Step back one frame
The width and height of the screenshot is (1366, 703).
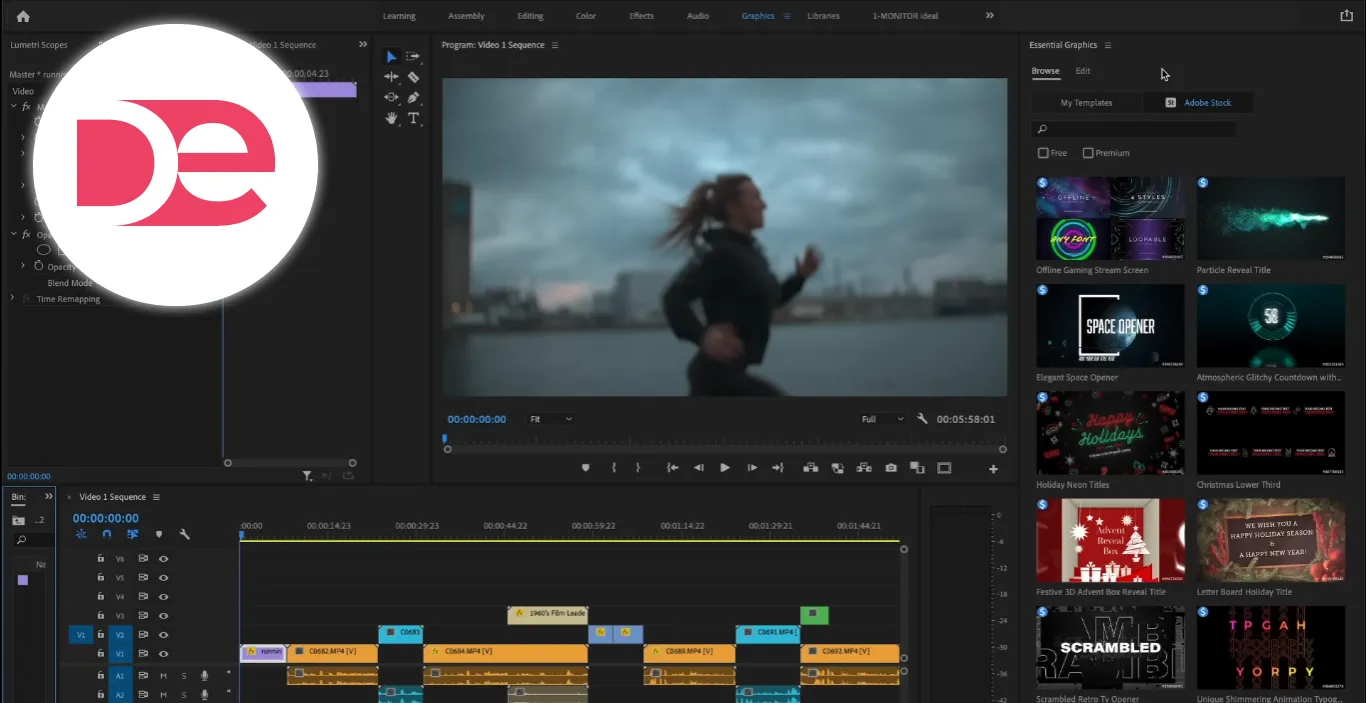coord(699,468)
